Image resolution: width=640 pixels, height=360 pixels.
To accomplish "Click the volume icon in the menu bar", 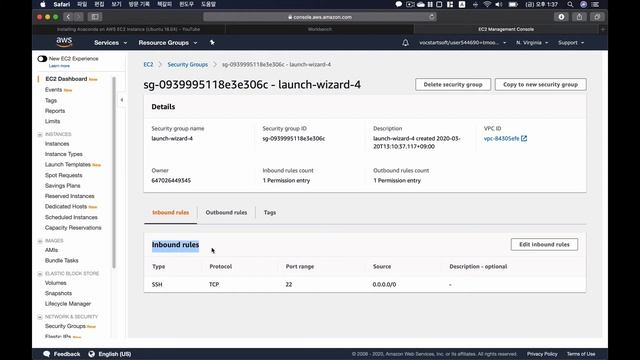I will [x=499, y=4].
